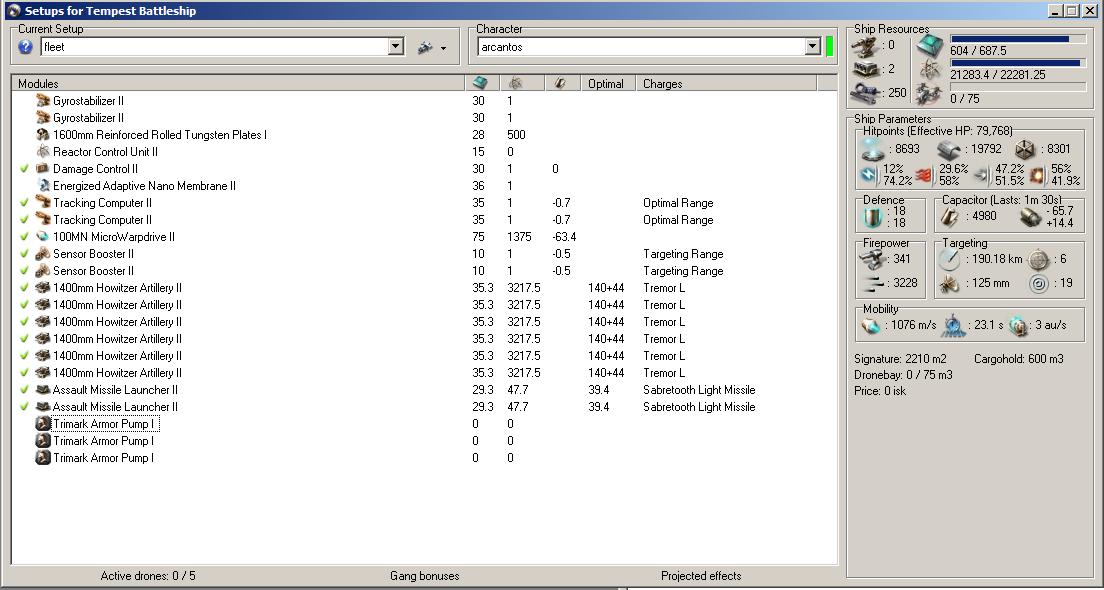Screen dimensions: 1104x590
Task: Click the sensor strength icon showing 19
Action: [1039, 283]
